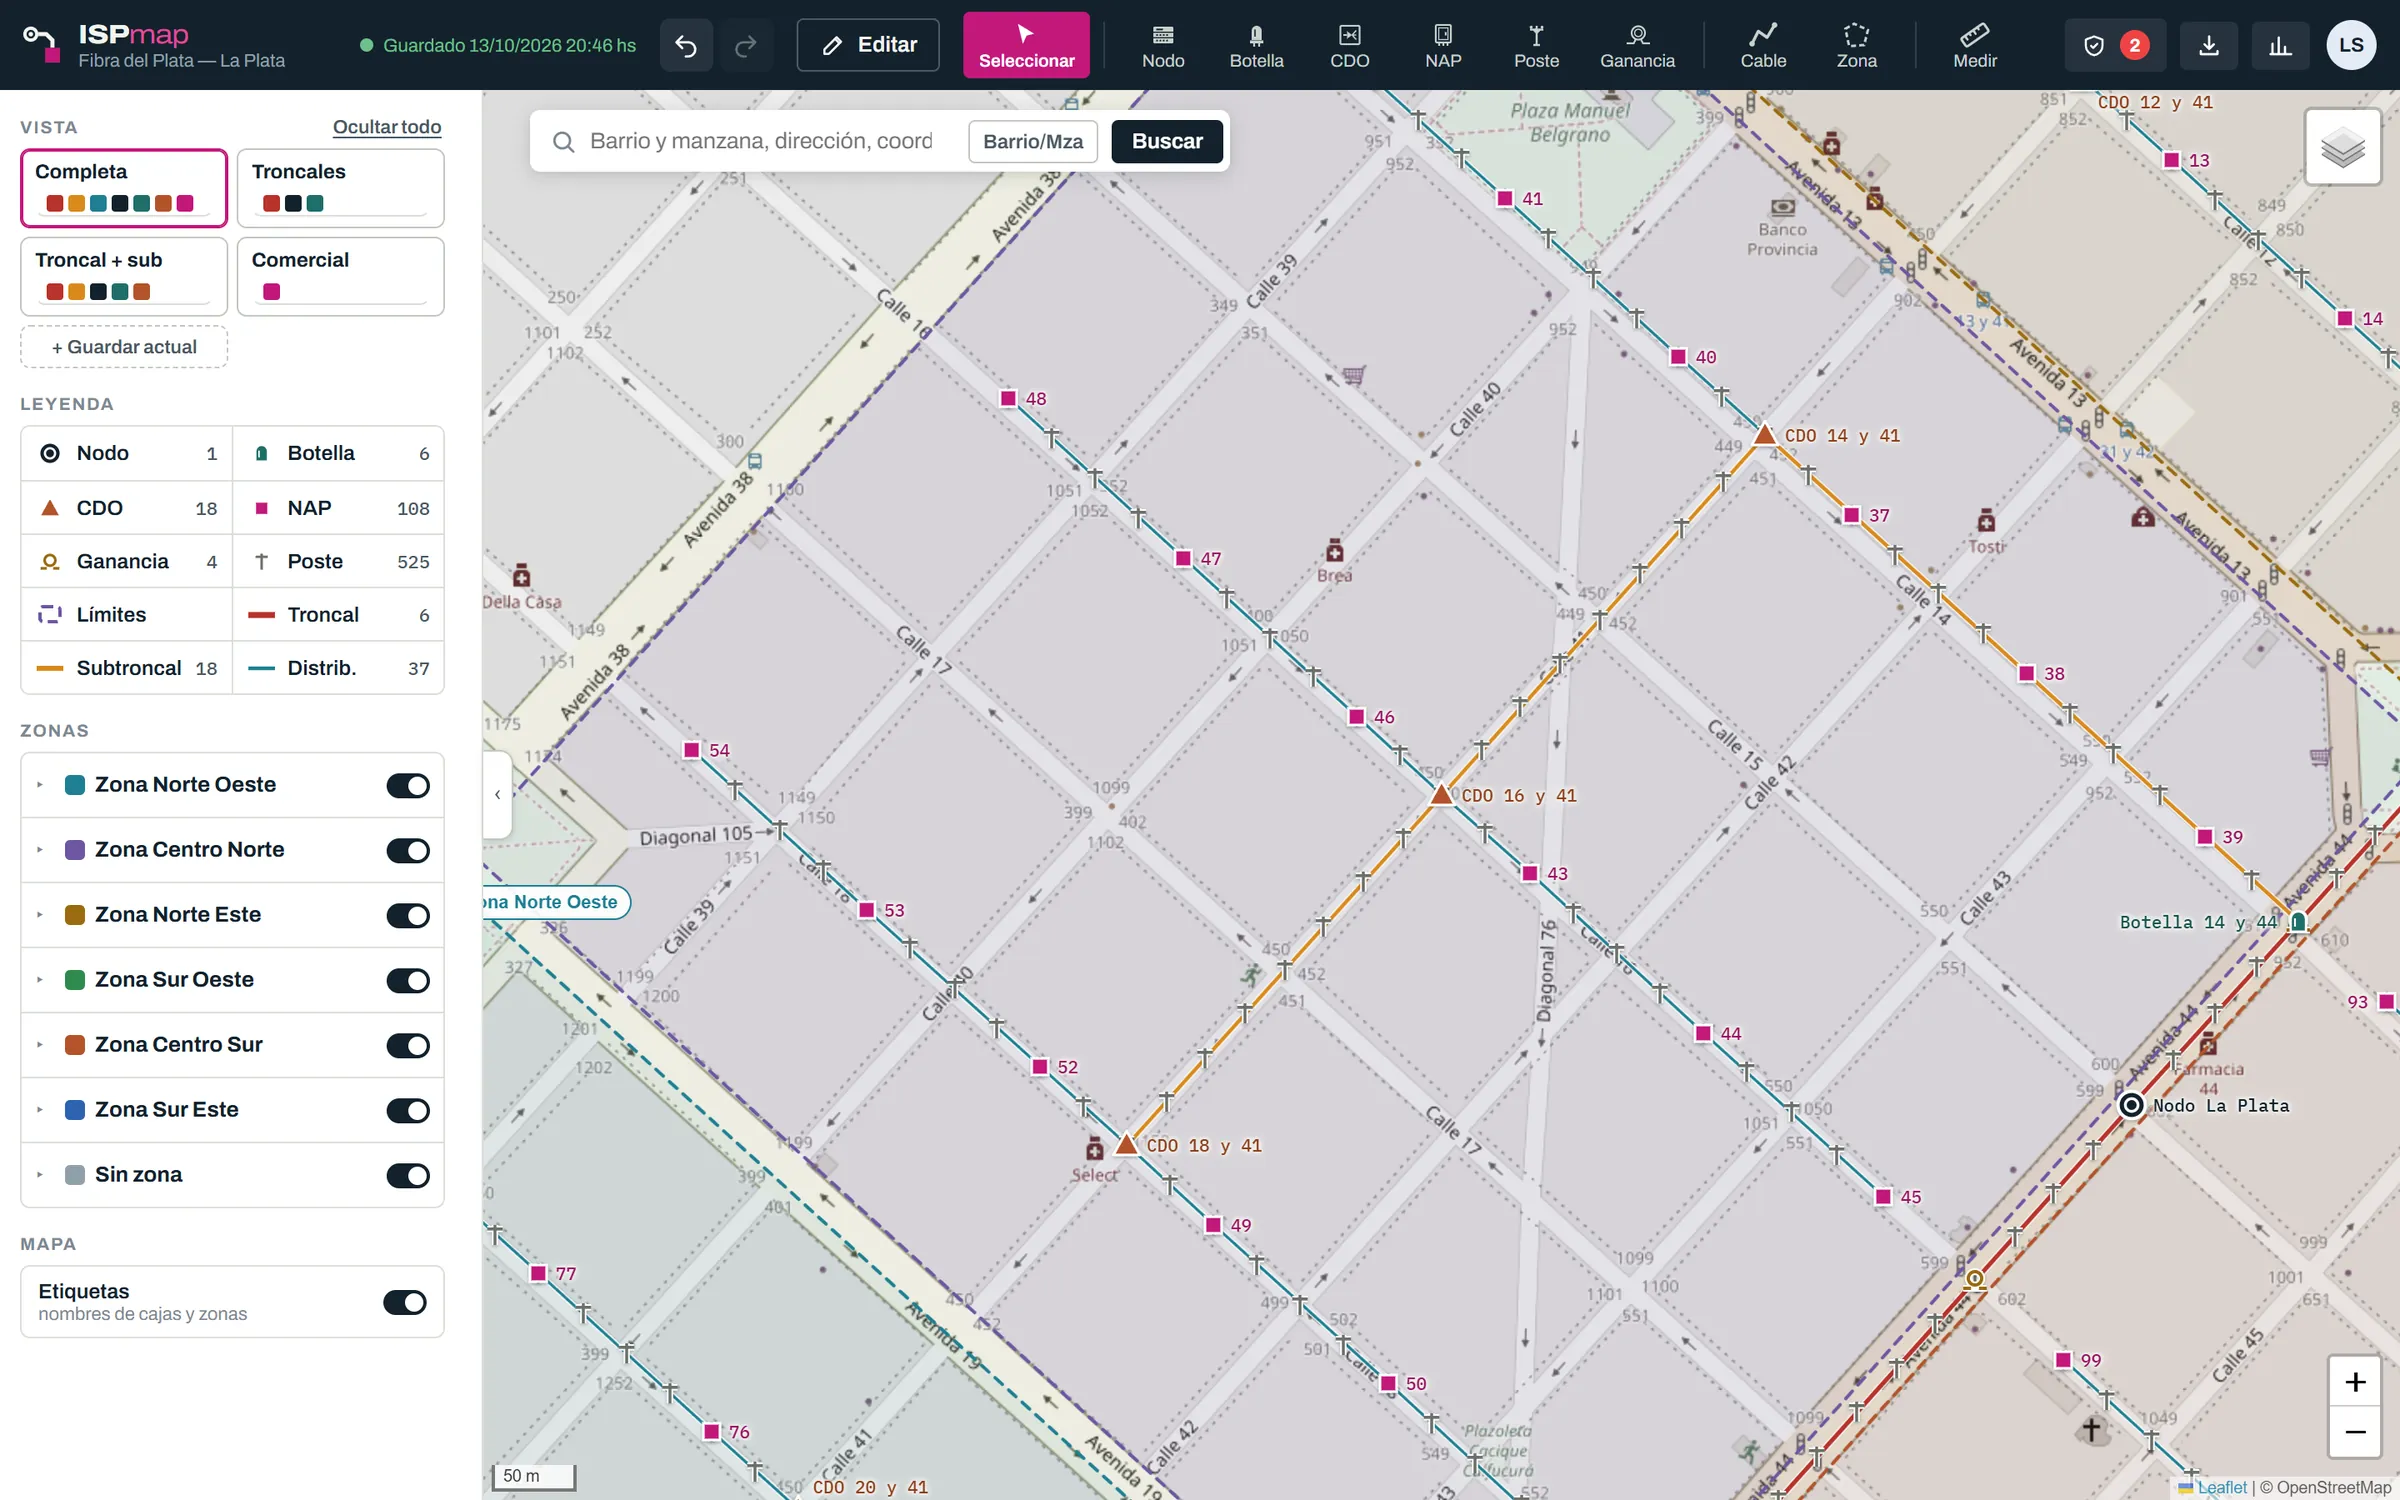Select the Ganancia tool

coord(1637,45)
